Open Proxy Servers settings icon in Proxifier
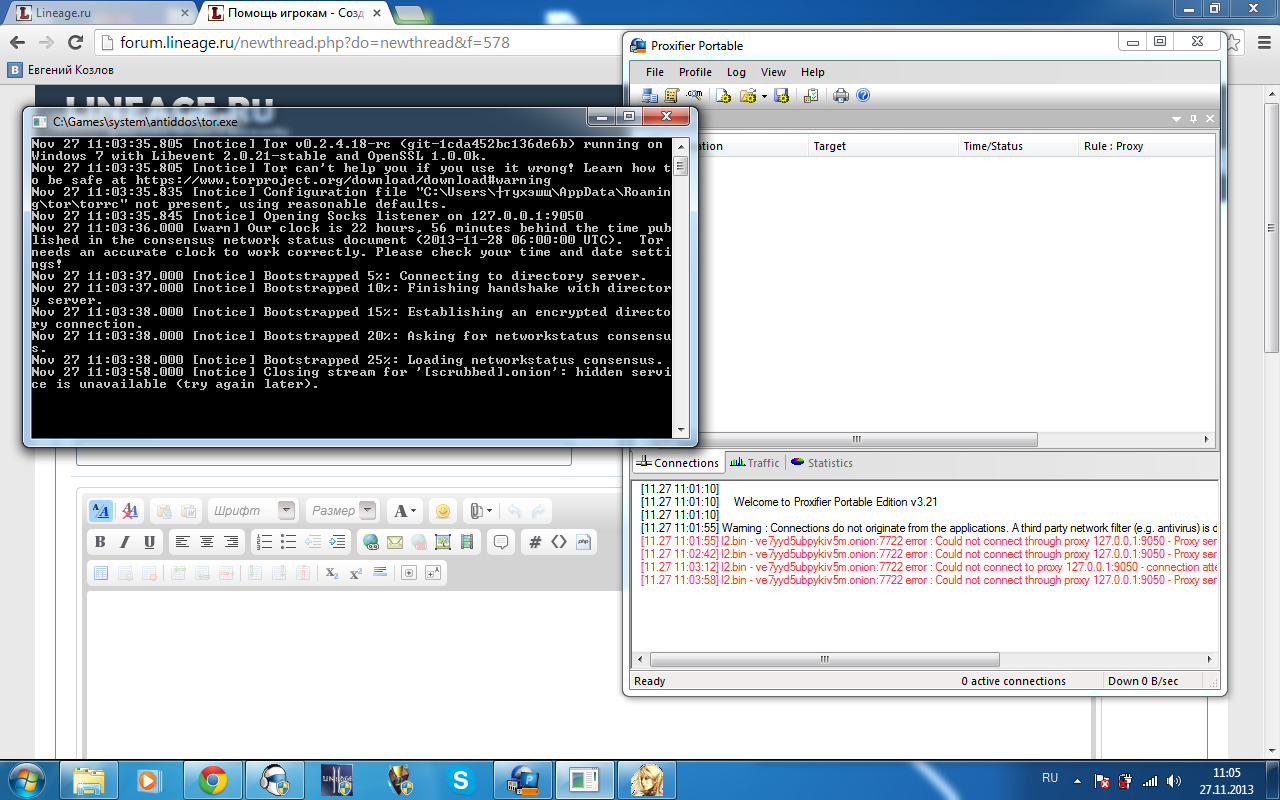The width and height of the screenshot is (1280, 800). 650,96
